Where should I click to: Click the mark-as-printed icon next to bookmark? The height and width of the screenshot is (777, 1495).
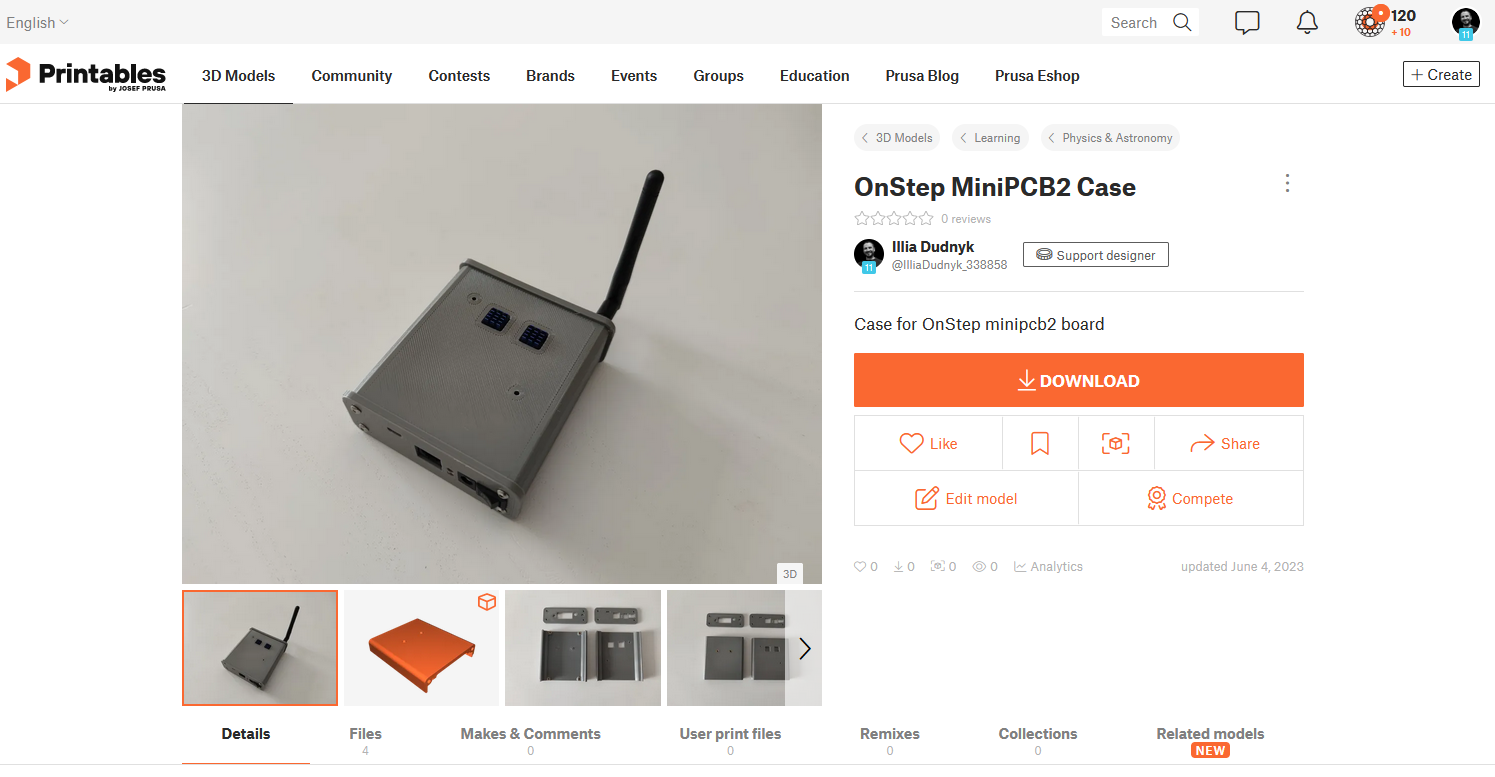click(x=1116, y=443)
